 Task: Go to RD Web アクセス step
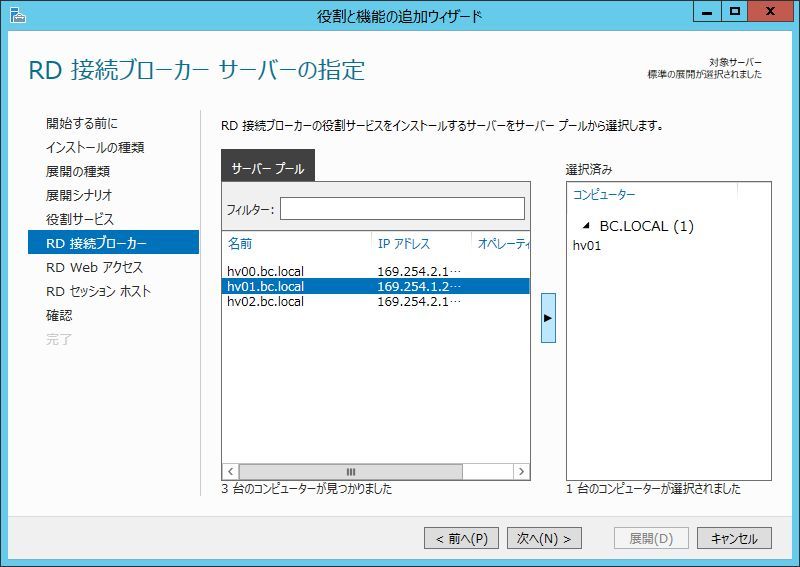click(94, 267)
